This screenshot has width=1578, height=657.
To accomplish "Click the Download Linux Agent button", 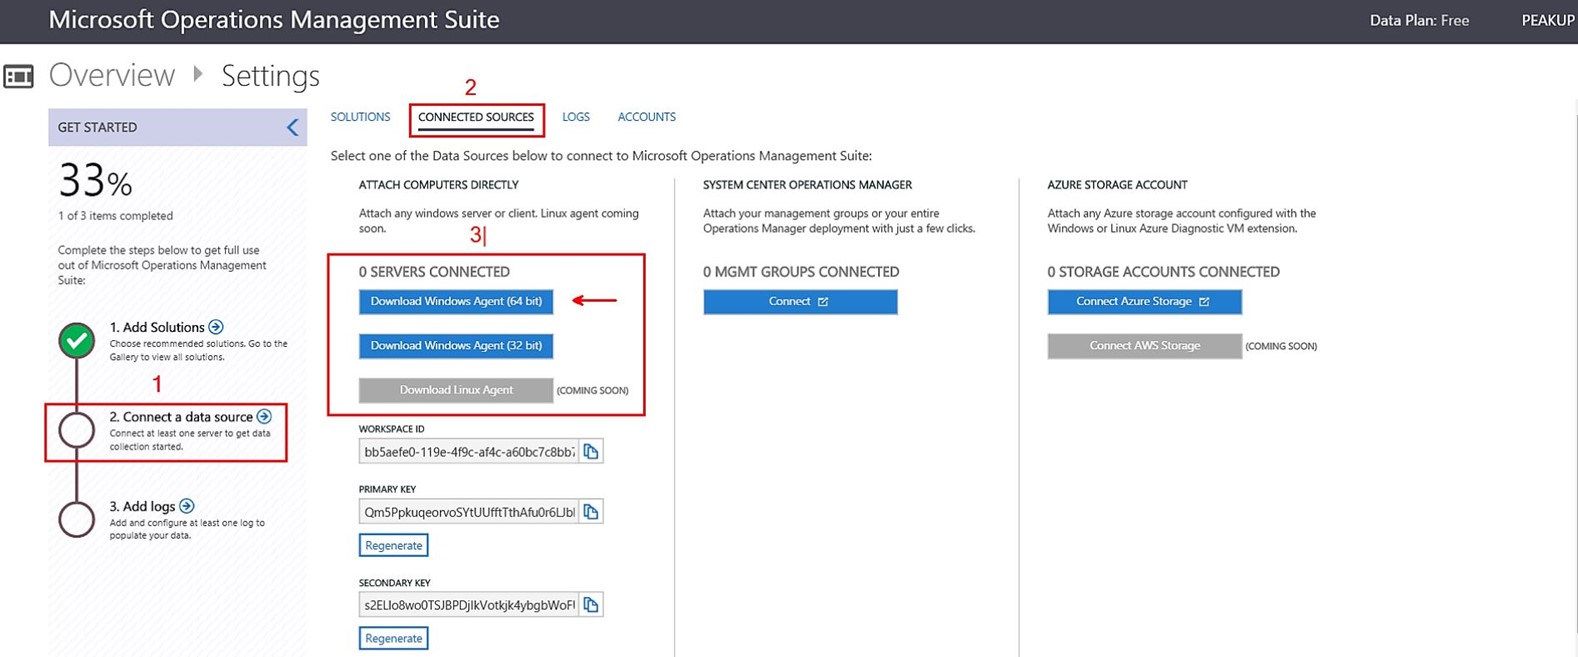I will (x=456, y=390).
